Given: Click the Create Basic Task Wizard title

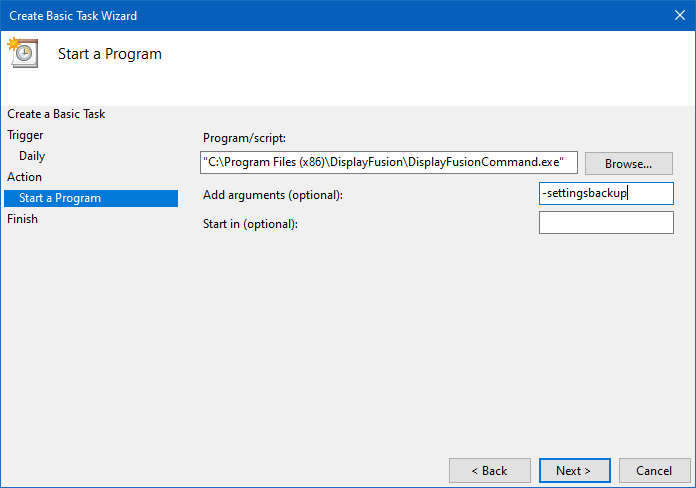Looking at the screenshot, I should pyautogui.click(x=73, y=16).
